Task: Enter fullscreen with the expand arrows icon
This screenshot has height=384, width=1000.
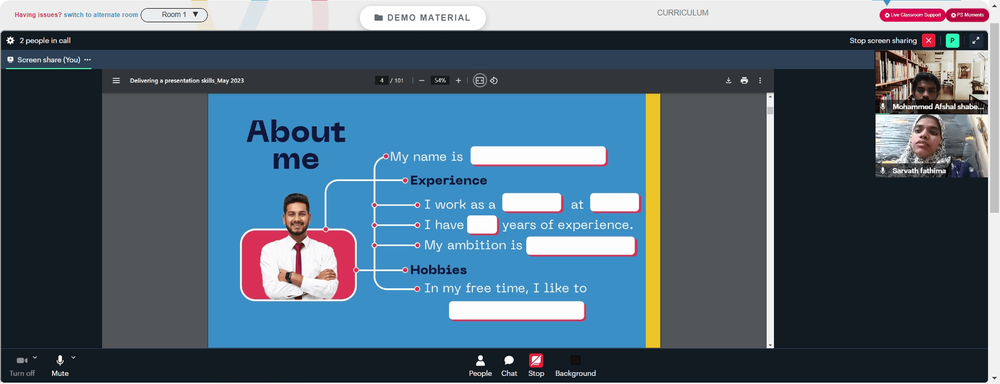Action: point(976,40)
